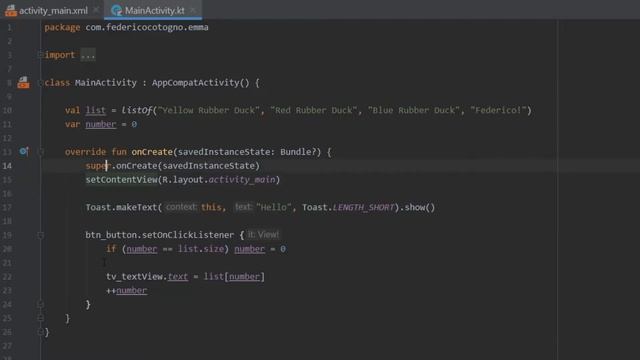Click the "Blue Rubber Duck" string
Image resolution: width=640 pixels, height=360 pixels.
pyautogui.click(x=413, y=110)
